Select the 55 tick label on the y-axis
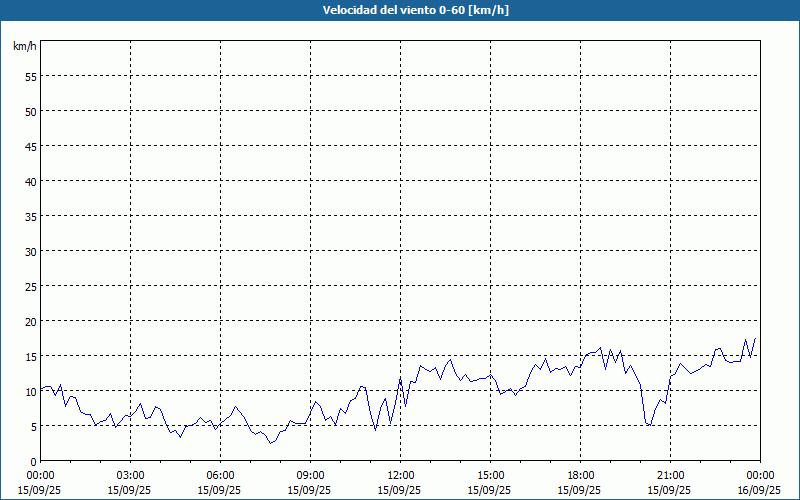 30,76
